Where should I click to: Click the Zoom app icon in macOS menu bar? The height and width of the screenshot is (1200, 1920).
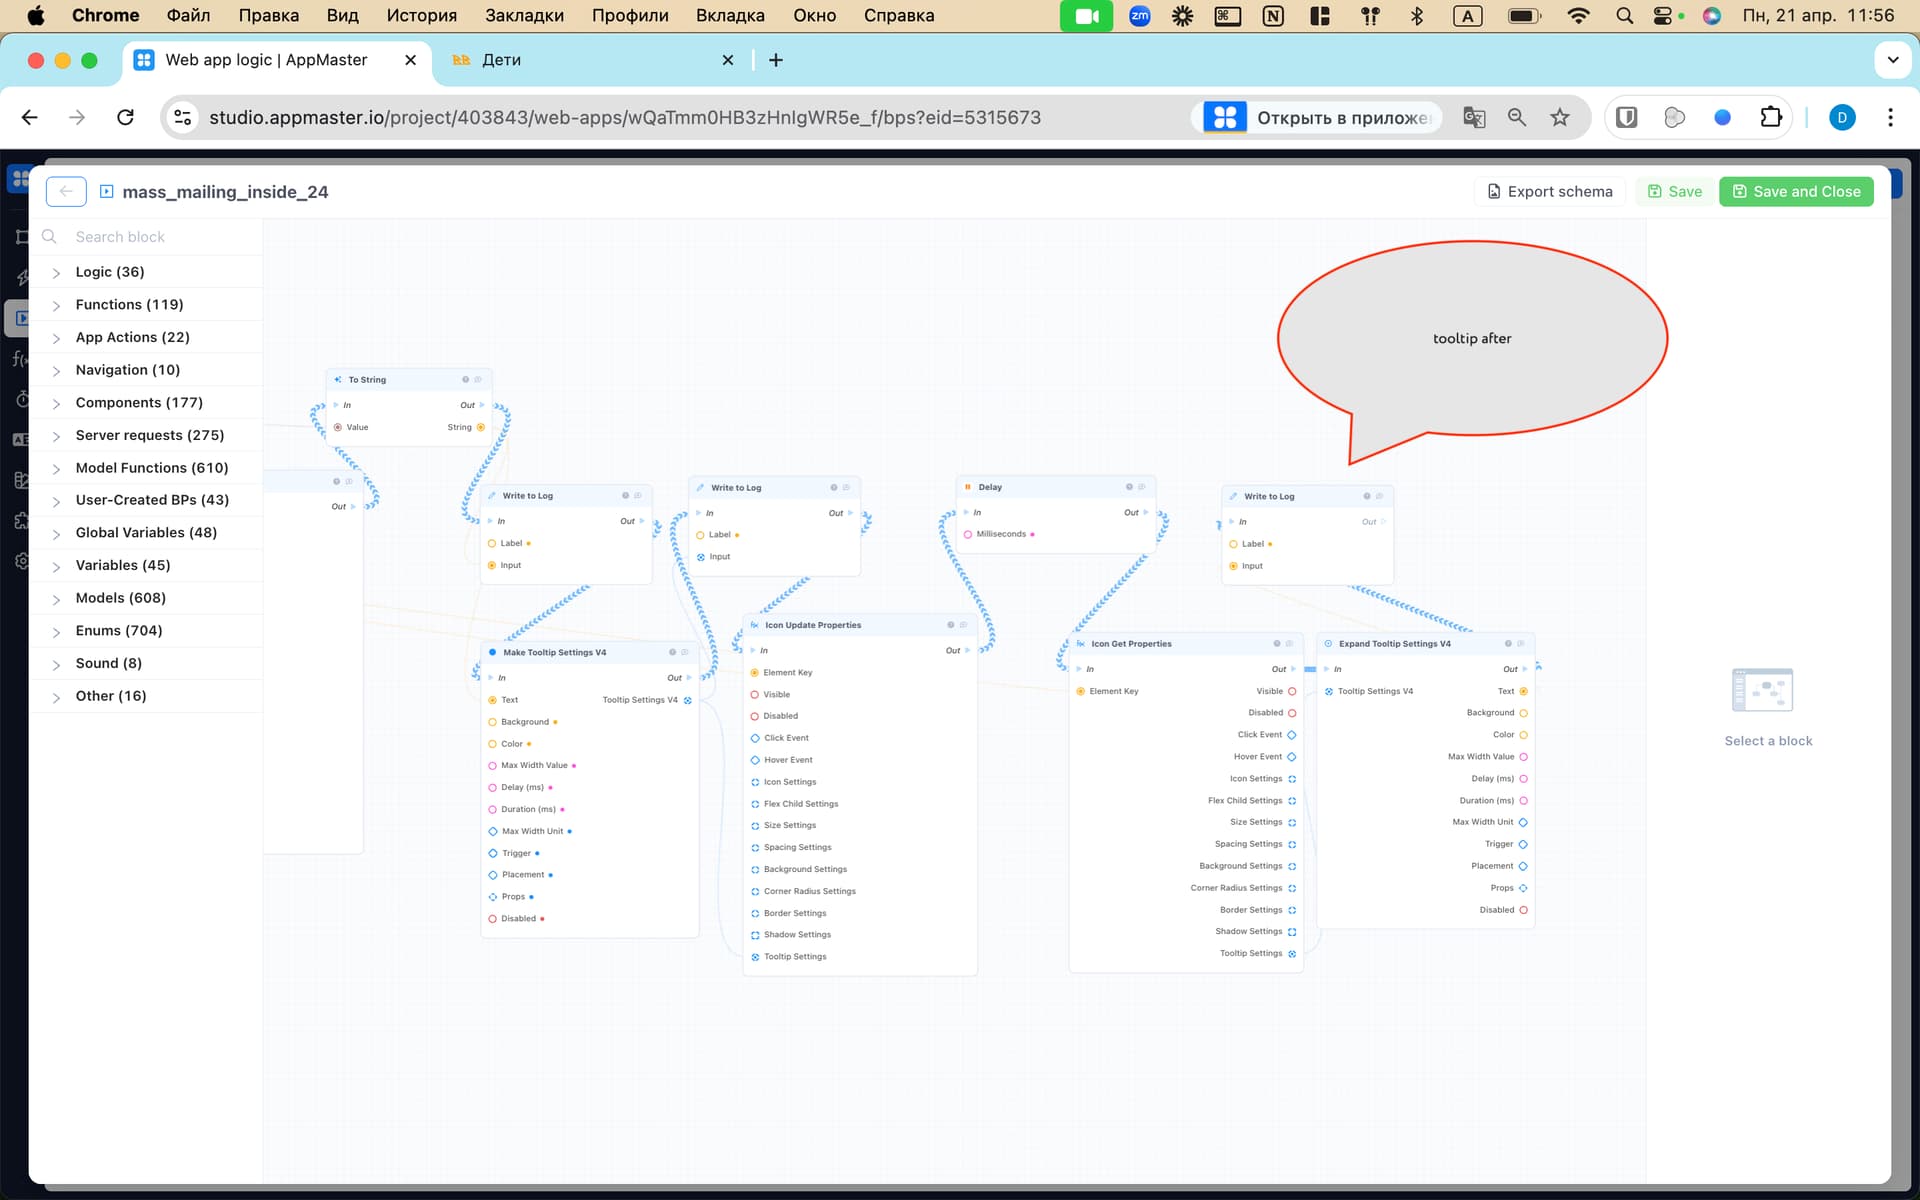tap(1139, 16)
